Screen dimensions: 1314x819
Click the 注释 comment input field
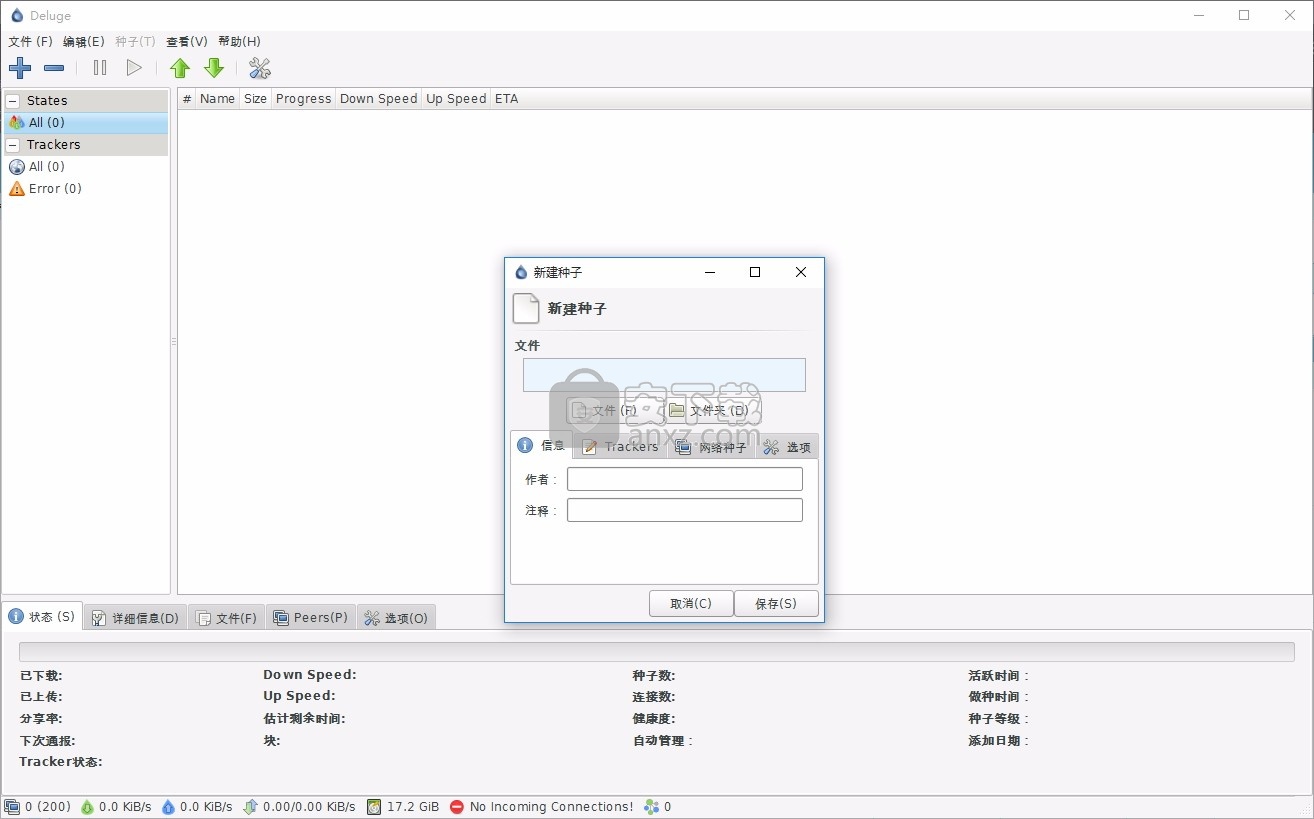(x=685, y=510)
